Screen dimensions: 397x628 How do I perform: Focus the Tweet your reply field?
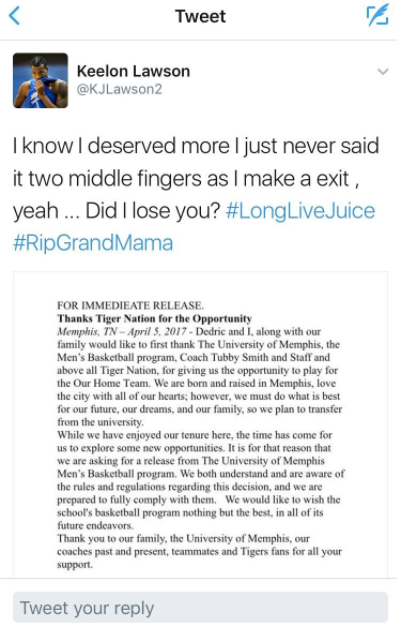click(200, 608)
